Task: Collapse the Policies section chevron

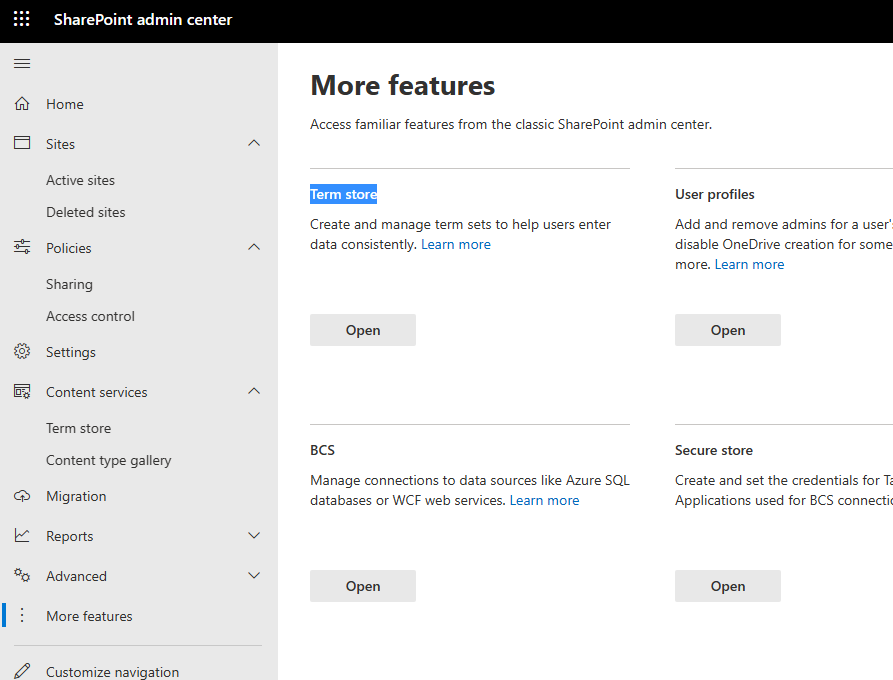Action: tap(254, 247)
